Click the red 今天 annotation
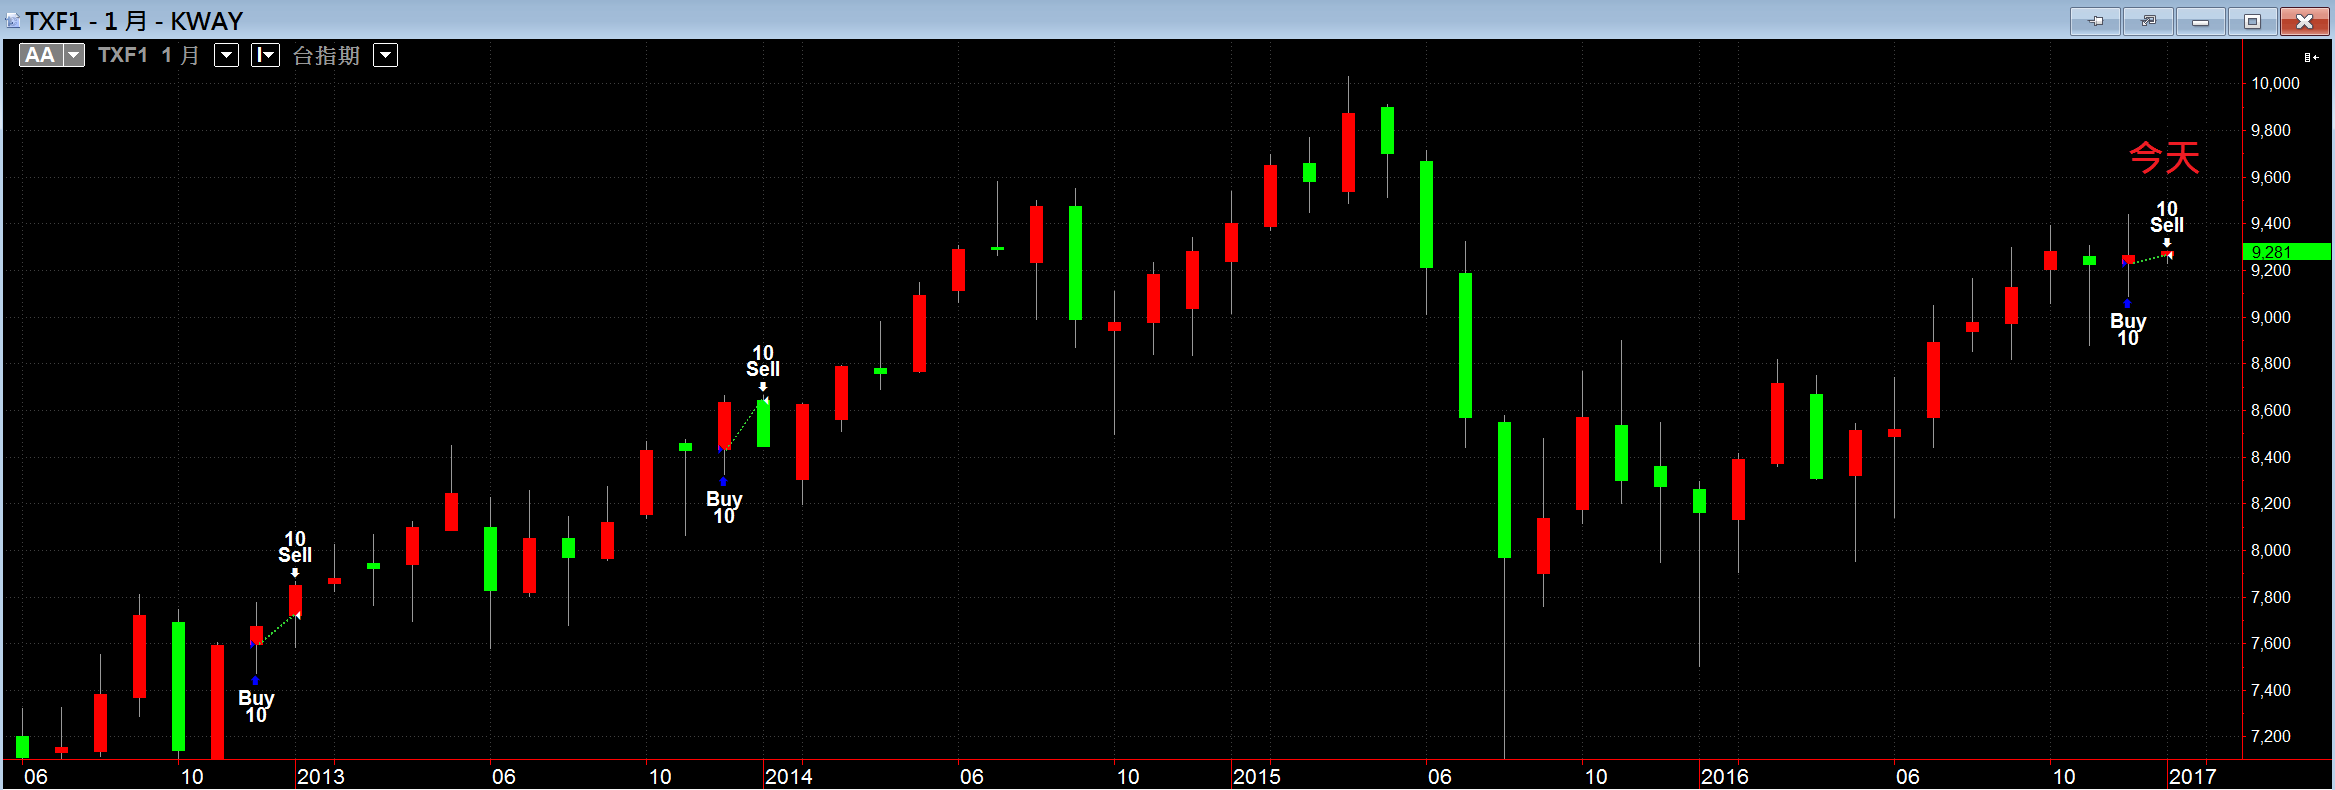The width and height of the screenshot is (2335, 790). coord(2164,157)
